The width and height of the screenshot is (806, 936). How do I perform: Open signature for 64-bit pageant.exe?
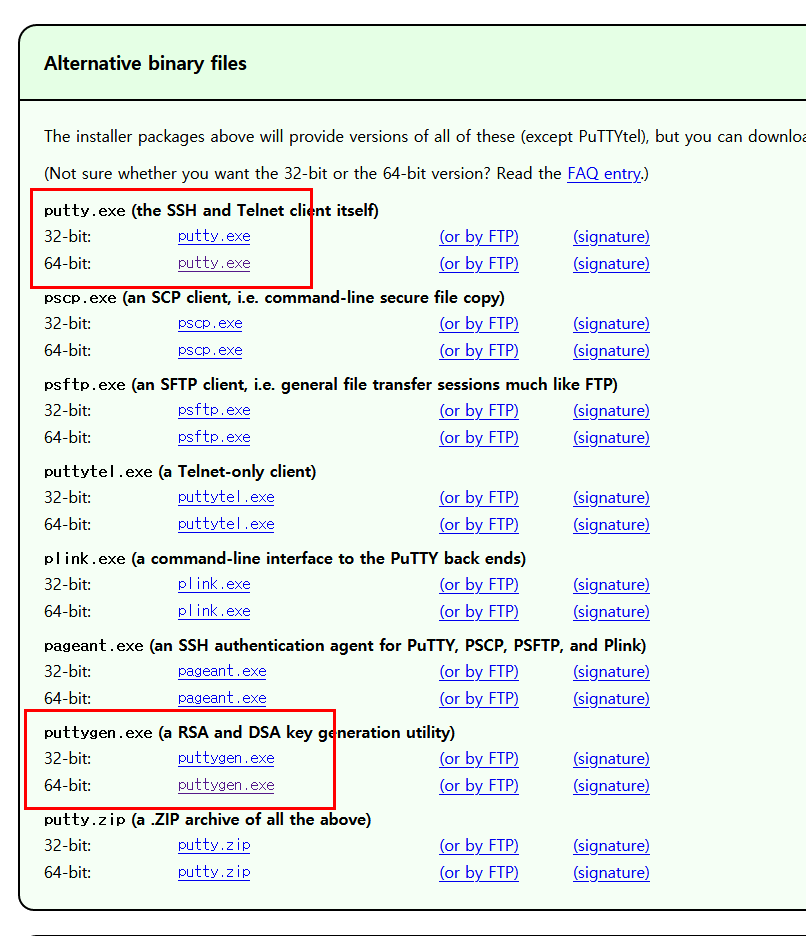pos(611,699)
